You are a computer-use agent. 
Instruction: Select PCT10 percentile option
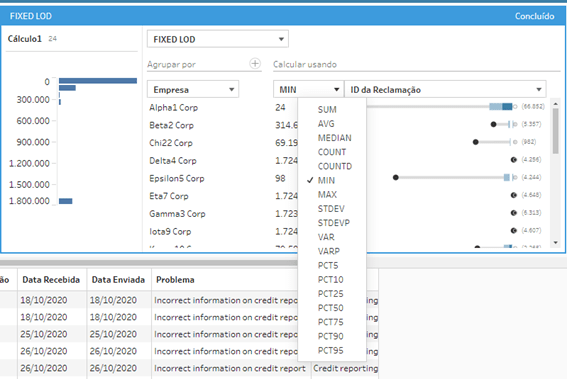[331, 280]
